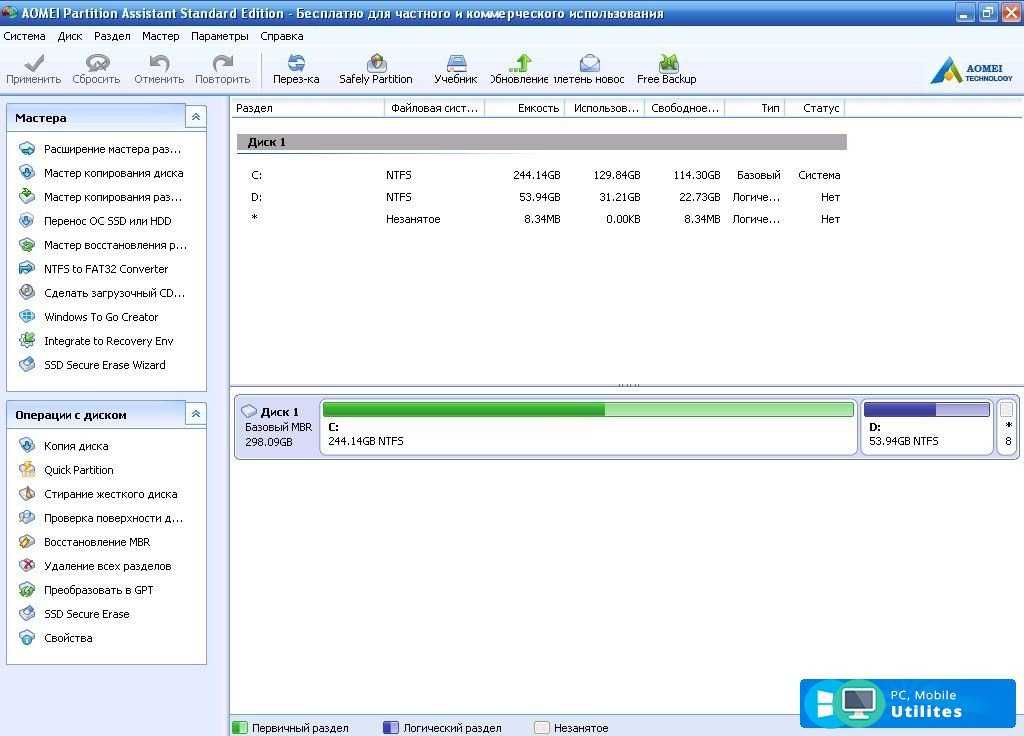Click the AOMEI Technology logo
Viewport: 1024px width, 736px height.
pos(972,71)
